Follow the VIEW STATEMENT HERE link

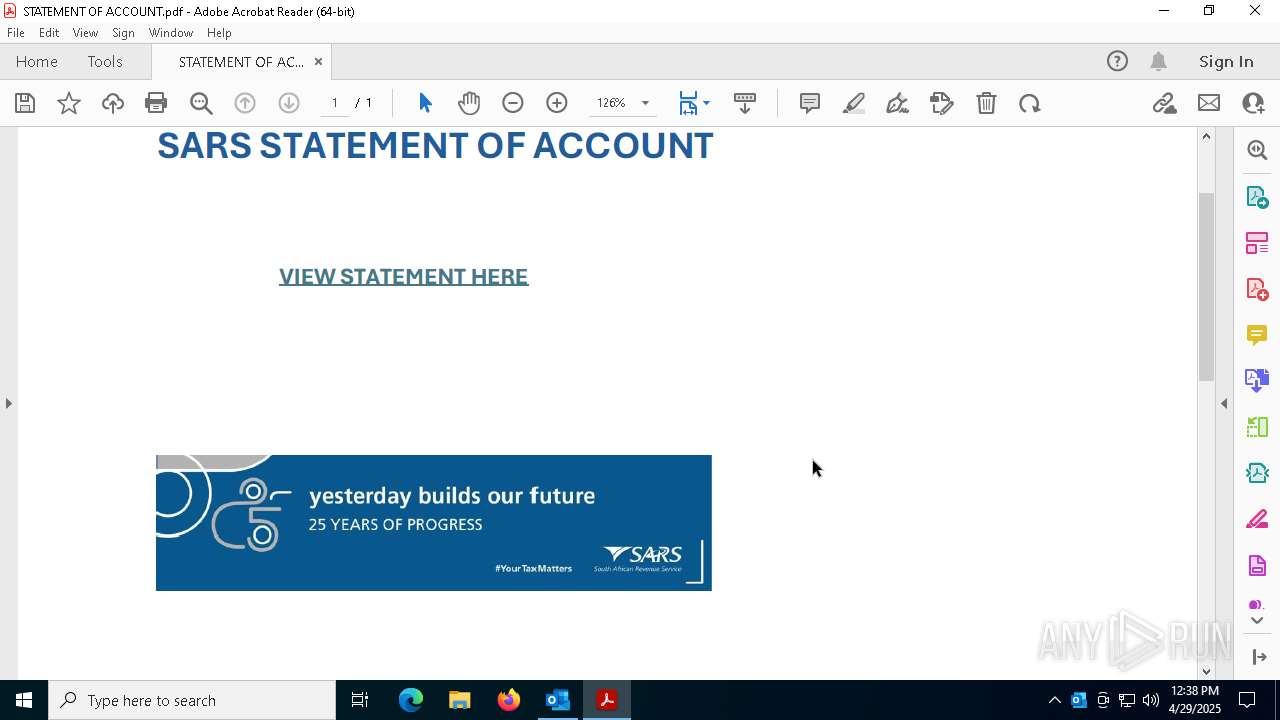(403, 277)
